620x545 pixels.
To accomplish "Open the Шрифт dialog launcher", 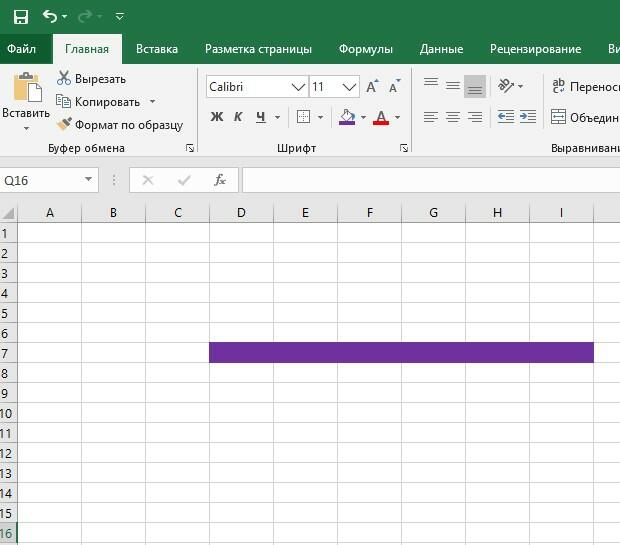I will pos(404,148).
